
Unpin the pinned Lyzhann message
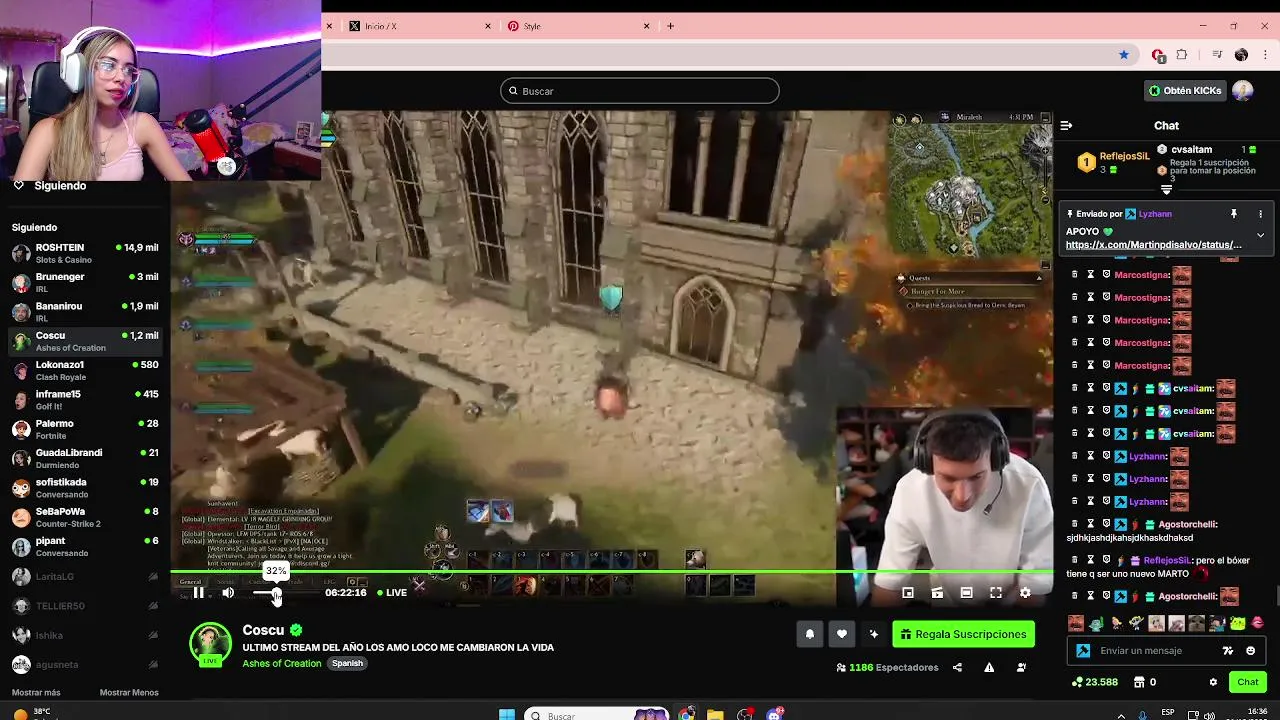click(1234, 214)
